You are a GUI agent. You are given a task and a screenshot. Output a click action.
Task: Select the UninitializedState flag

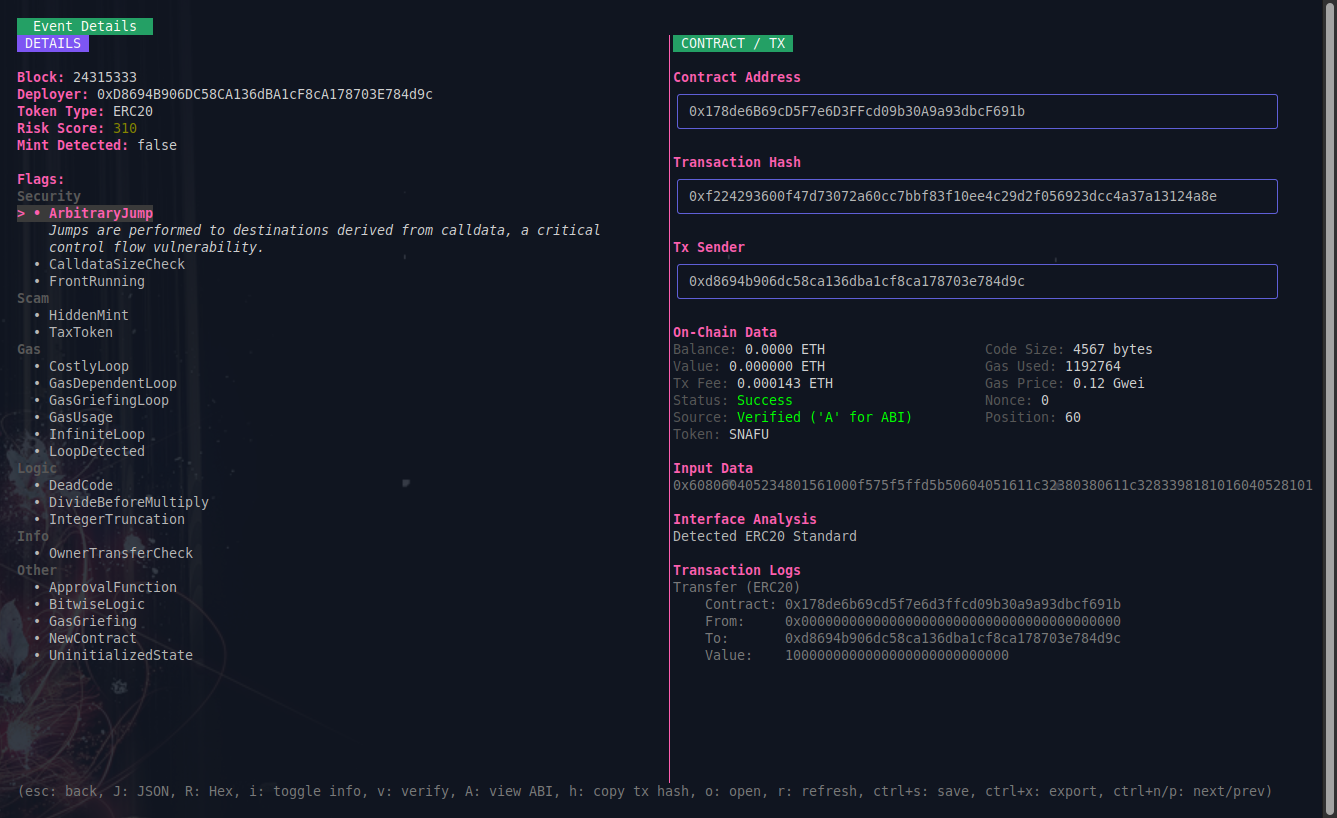pos(120,655)
